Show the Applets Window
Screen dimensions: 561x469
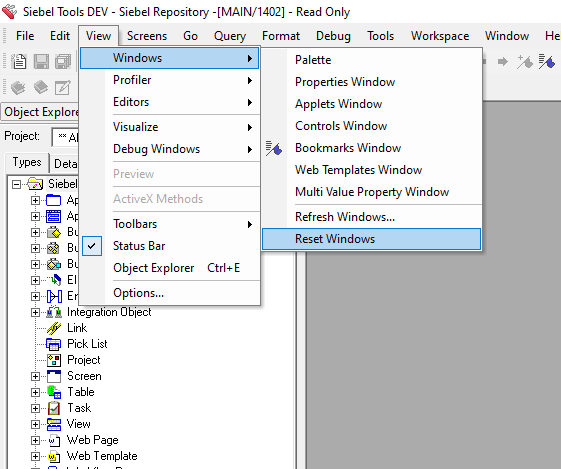coord(371,104)
